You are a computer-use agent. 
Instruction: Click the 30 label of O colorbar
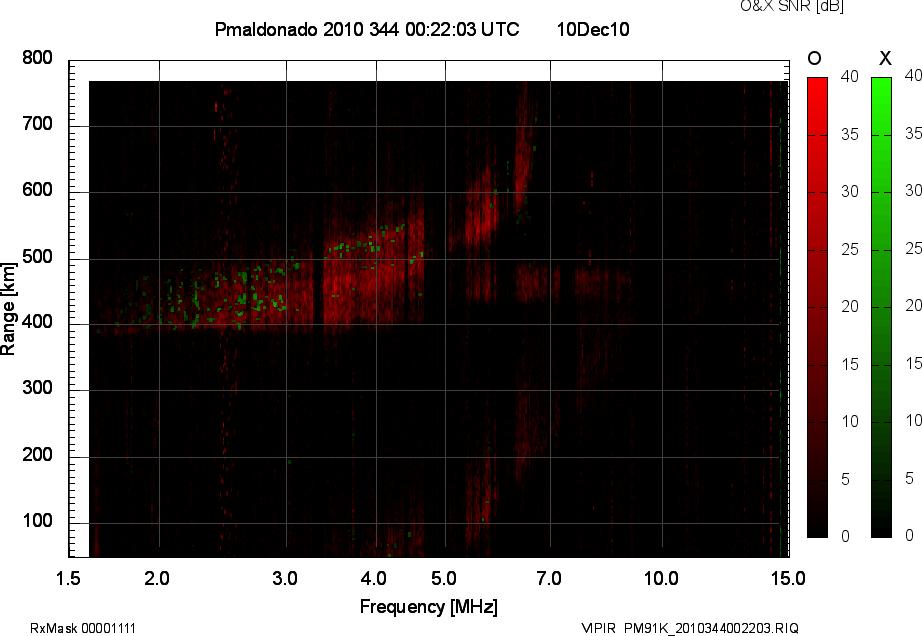[x=850, y=192]
